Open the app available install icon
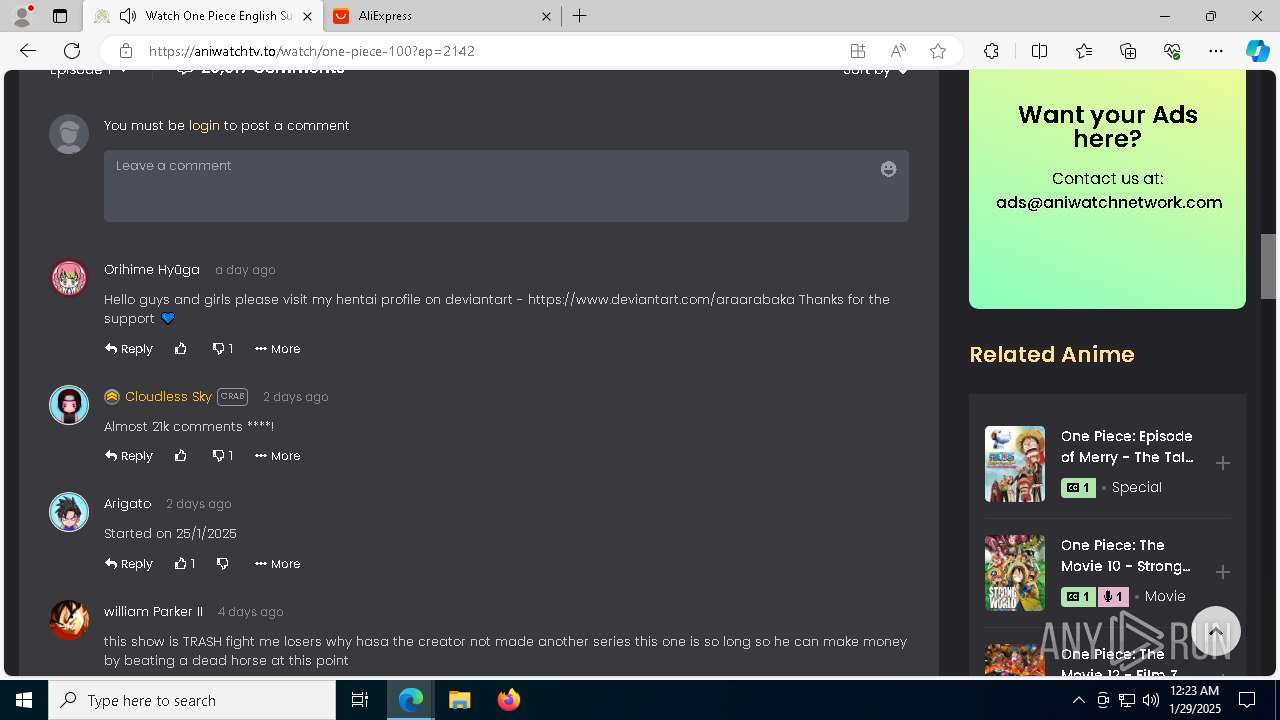The width and height of the screenshot is (1280, 720). (x=858, y=51)
